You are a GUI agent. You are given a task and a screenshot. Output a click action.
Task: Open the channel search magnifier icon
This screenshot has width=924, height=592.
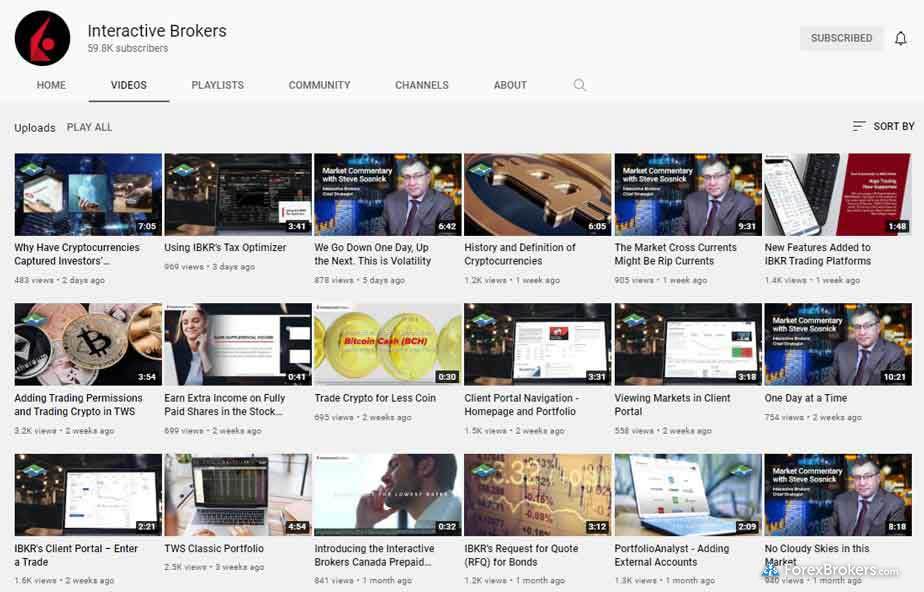coord(580,85)
